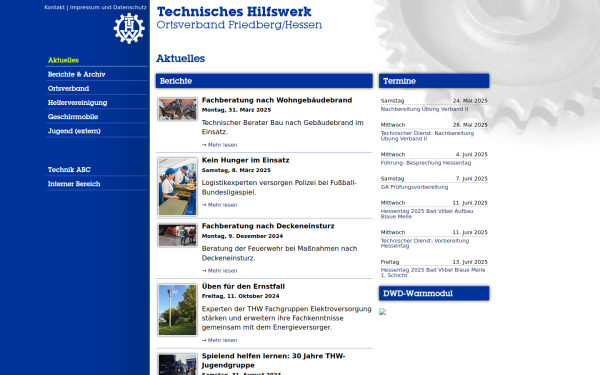
Task: Open Üben für den Ernstfall headline
Action: click(243, 287)
